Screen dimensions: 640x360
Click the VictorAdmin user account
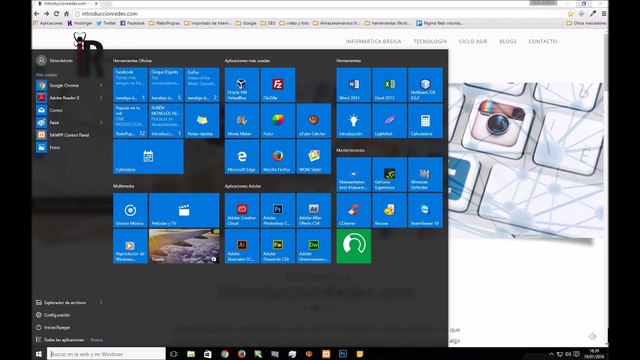pyautogui.click(x=55, y=60)
